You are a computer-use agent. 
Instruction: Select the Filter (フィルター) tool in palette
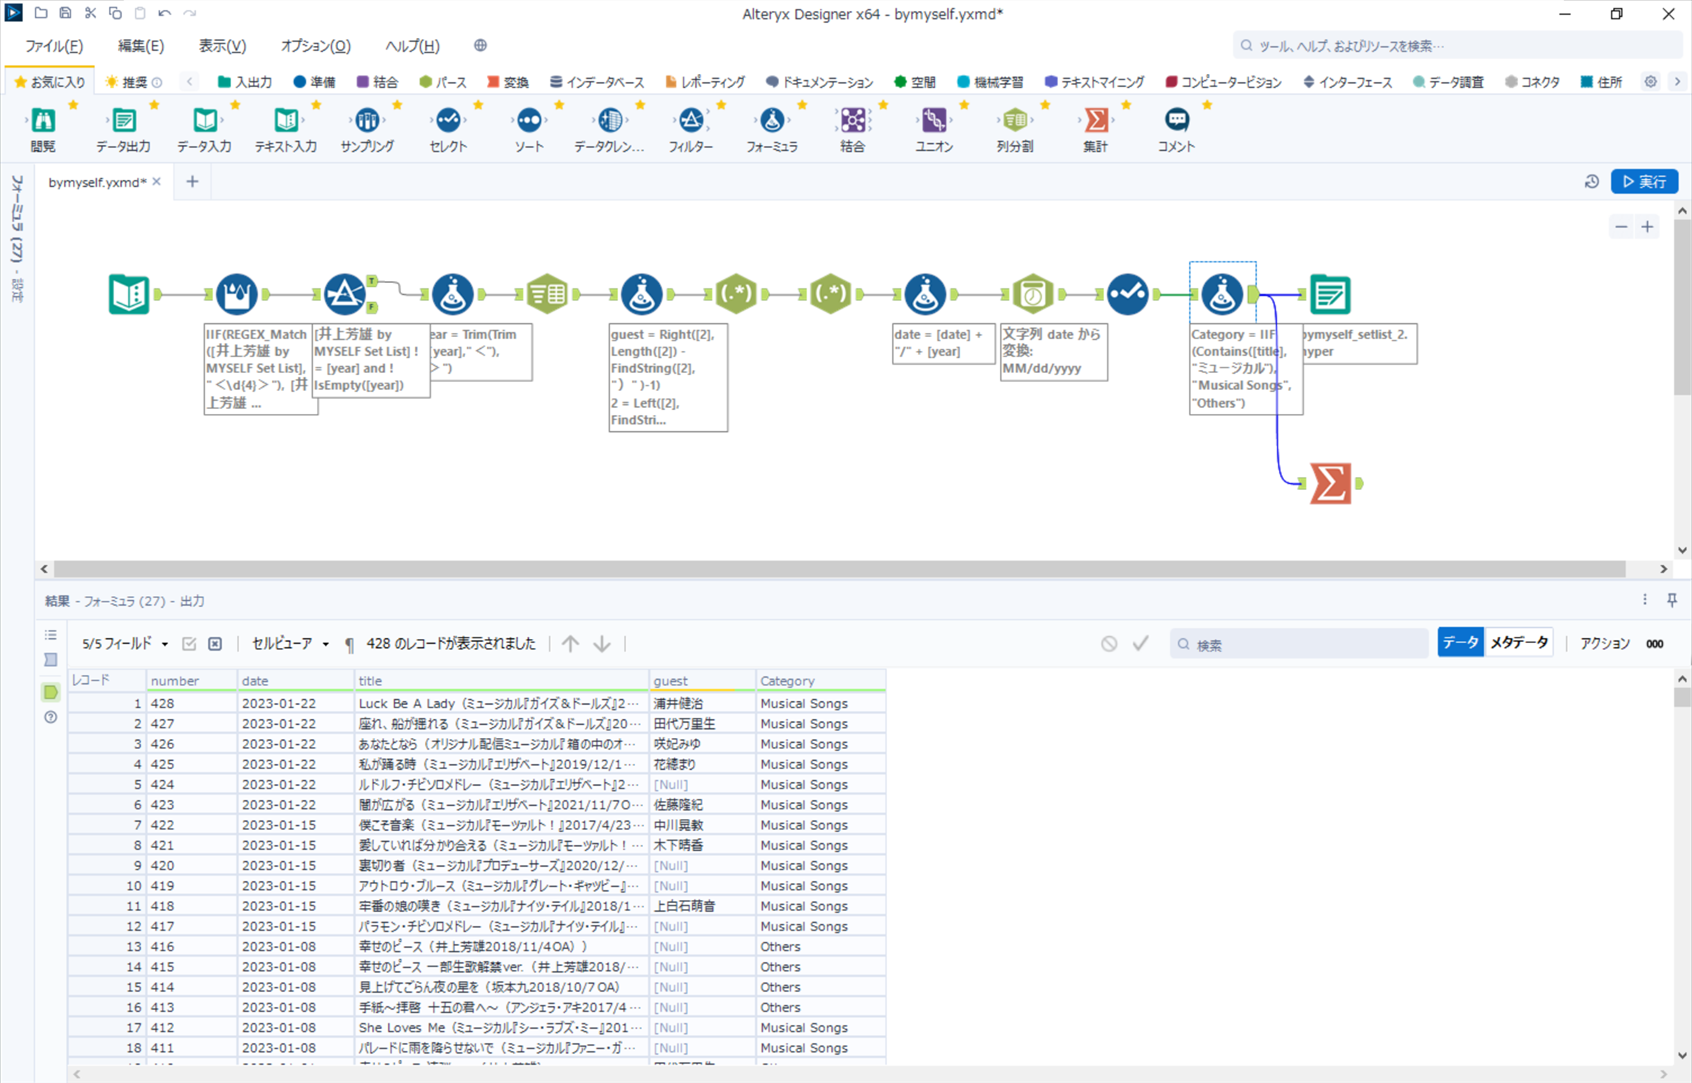(690, 121)
